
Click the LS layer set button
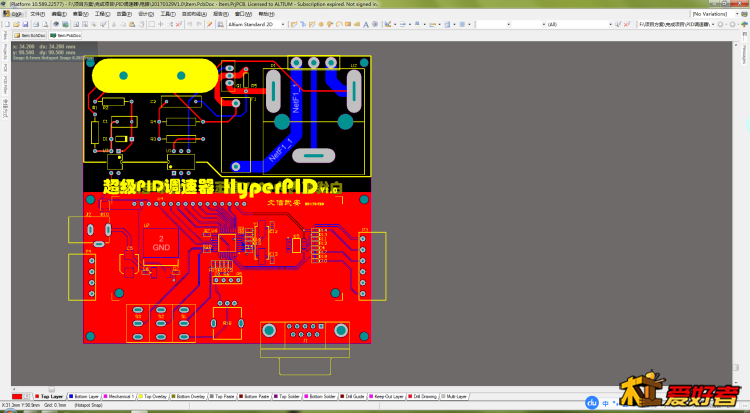pos(27,397)
